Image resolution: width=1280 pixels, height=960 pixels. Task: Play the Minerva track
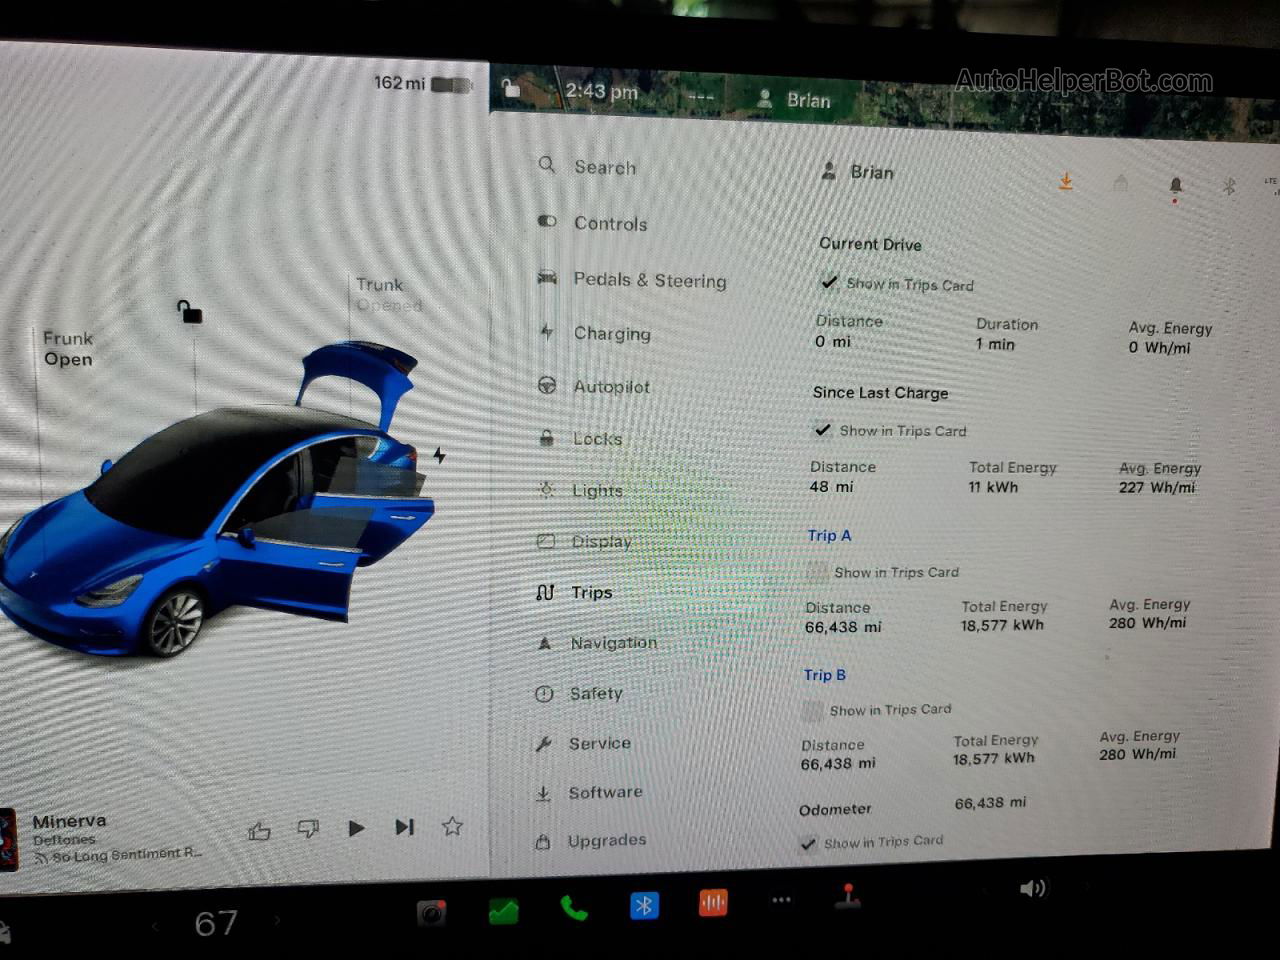tap(356, 828)
